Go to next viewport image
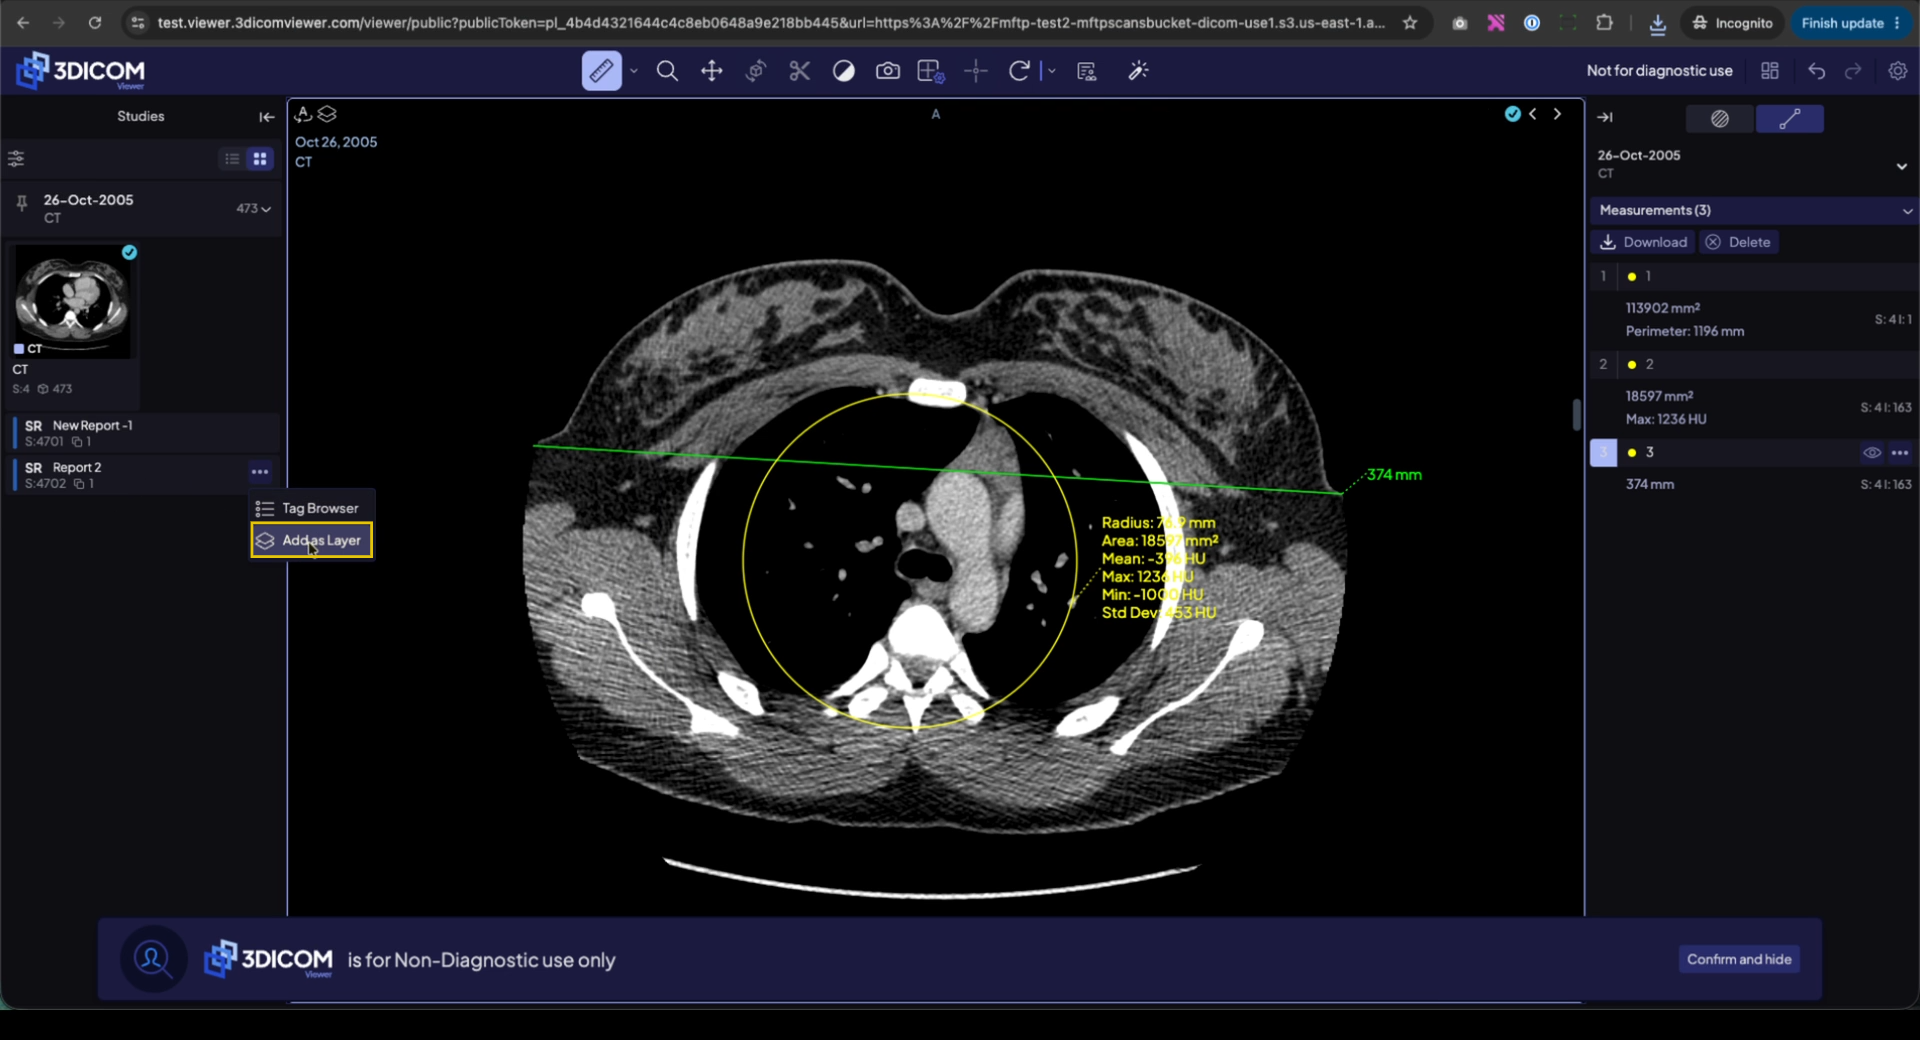 tap(1557, 114)
